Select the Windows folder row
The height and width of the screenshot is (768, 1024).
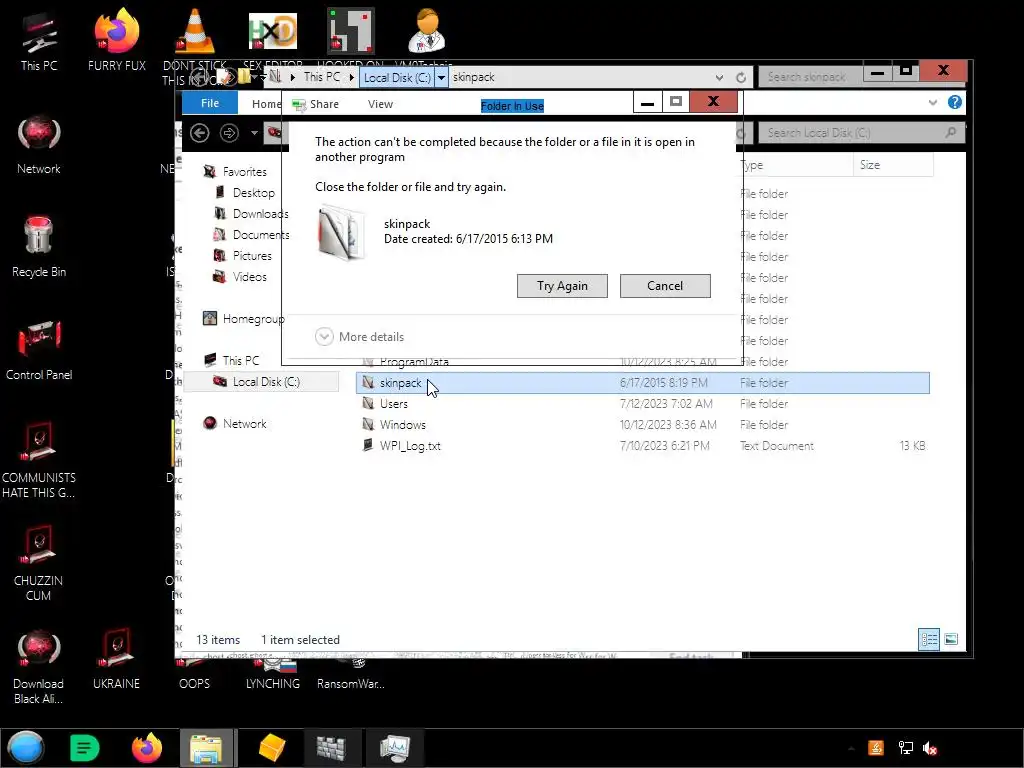(643, 424)
